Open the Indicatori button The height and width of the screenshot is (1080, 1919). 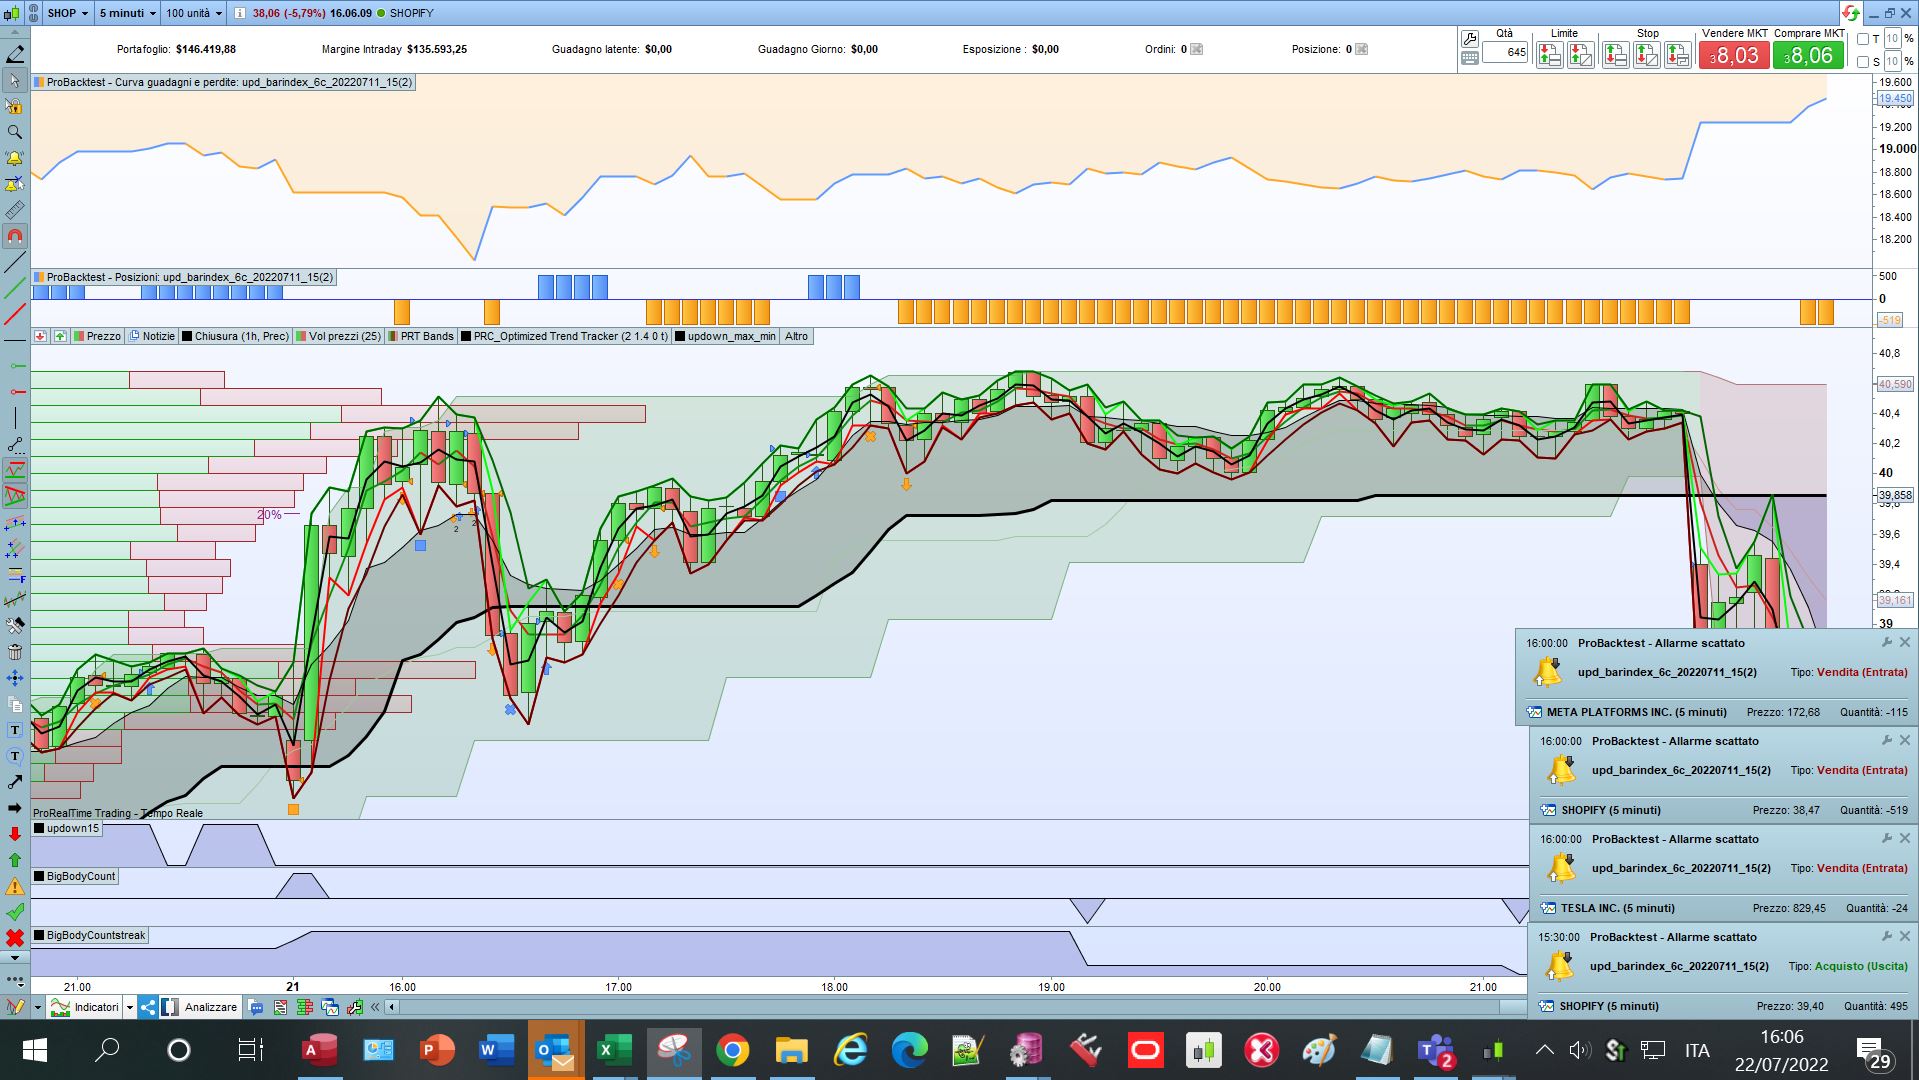tap(86, 1007)
